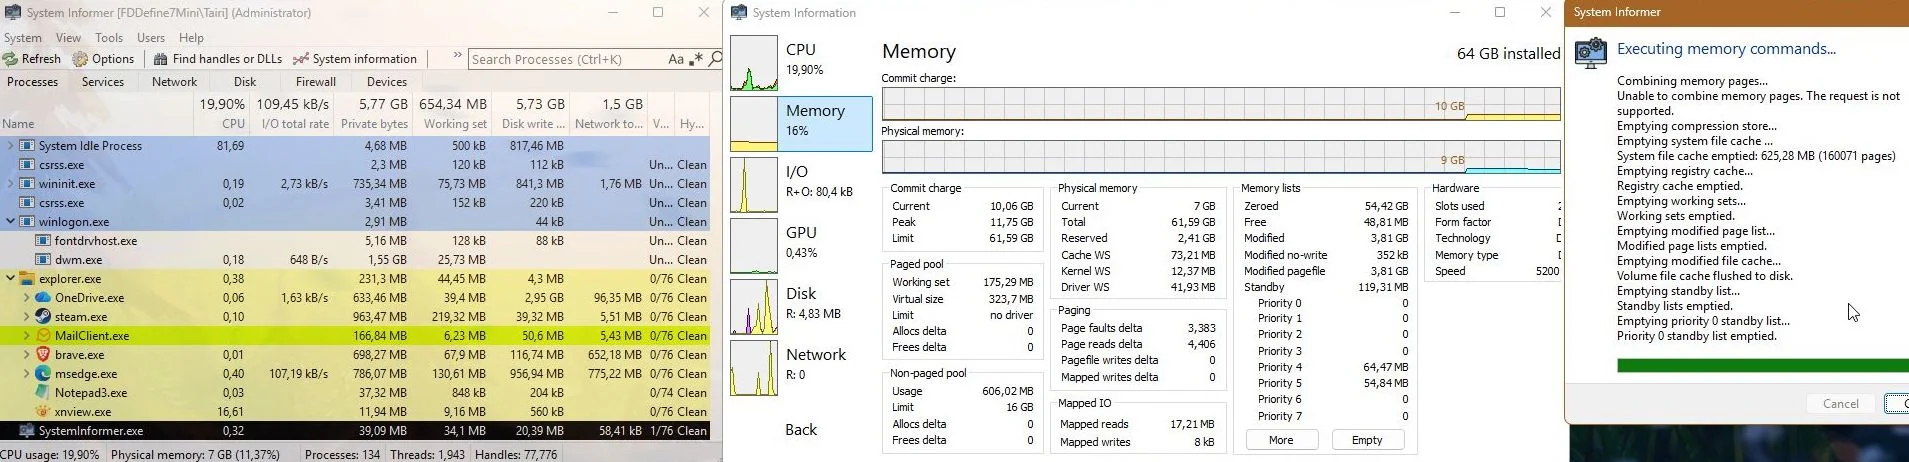1909x462 pixels.
Task: Click the Refresh toolbar icon
Action: click(x=11, y=59)
